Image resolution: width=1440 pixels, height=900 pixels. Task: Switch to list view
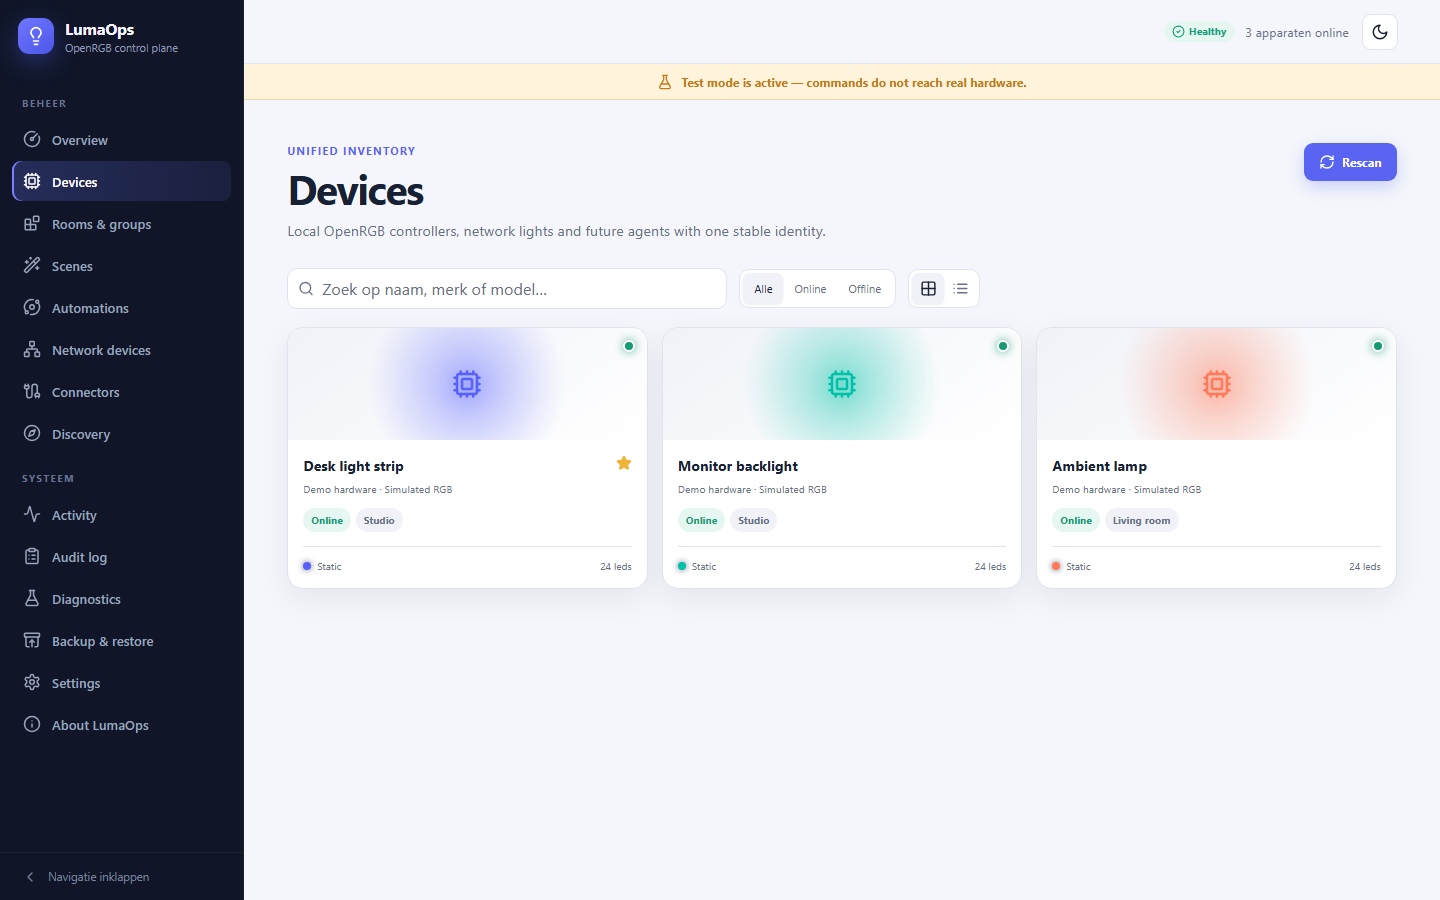point(960,289)
